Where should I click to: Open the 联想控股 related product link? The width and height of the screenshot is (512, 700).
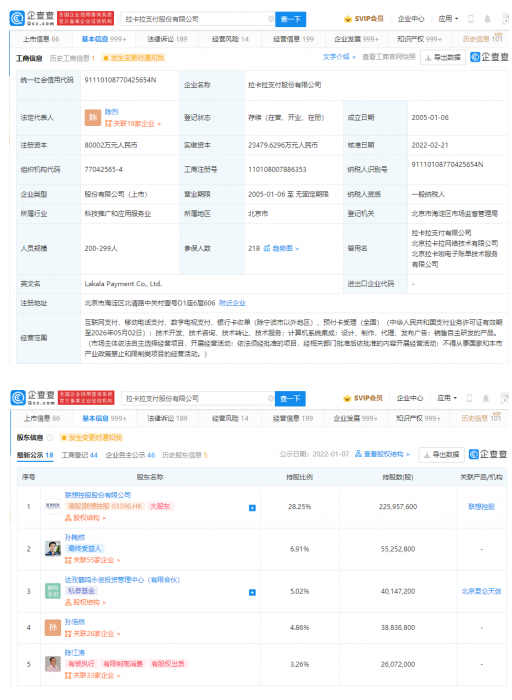pyautogui.click(x=481, y=507)
